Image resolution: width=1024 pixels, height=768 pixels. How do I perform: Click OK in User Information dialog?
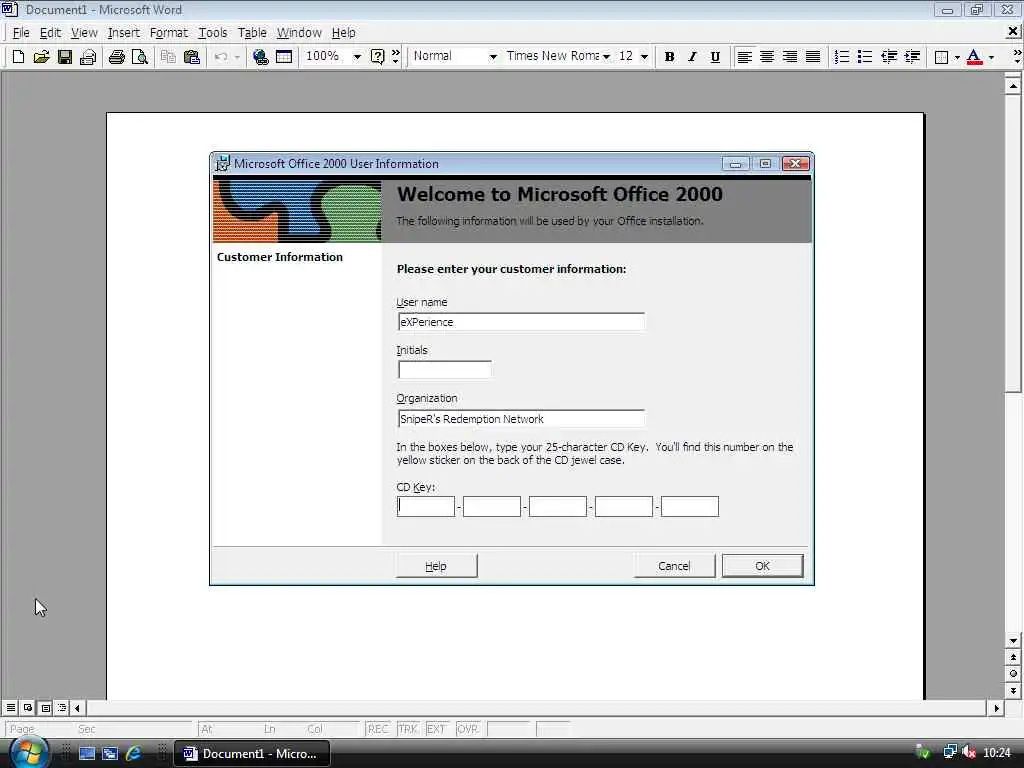(x=763, y=566)
